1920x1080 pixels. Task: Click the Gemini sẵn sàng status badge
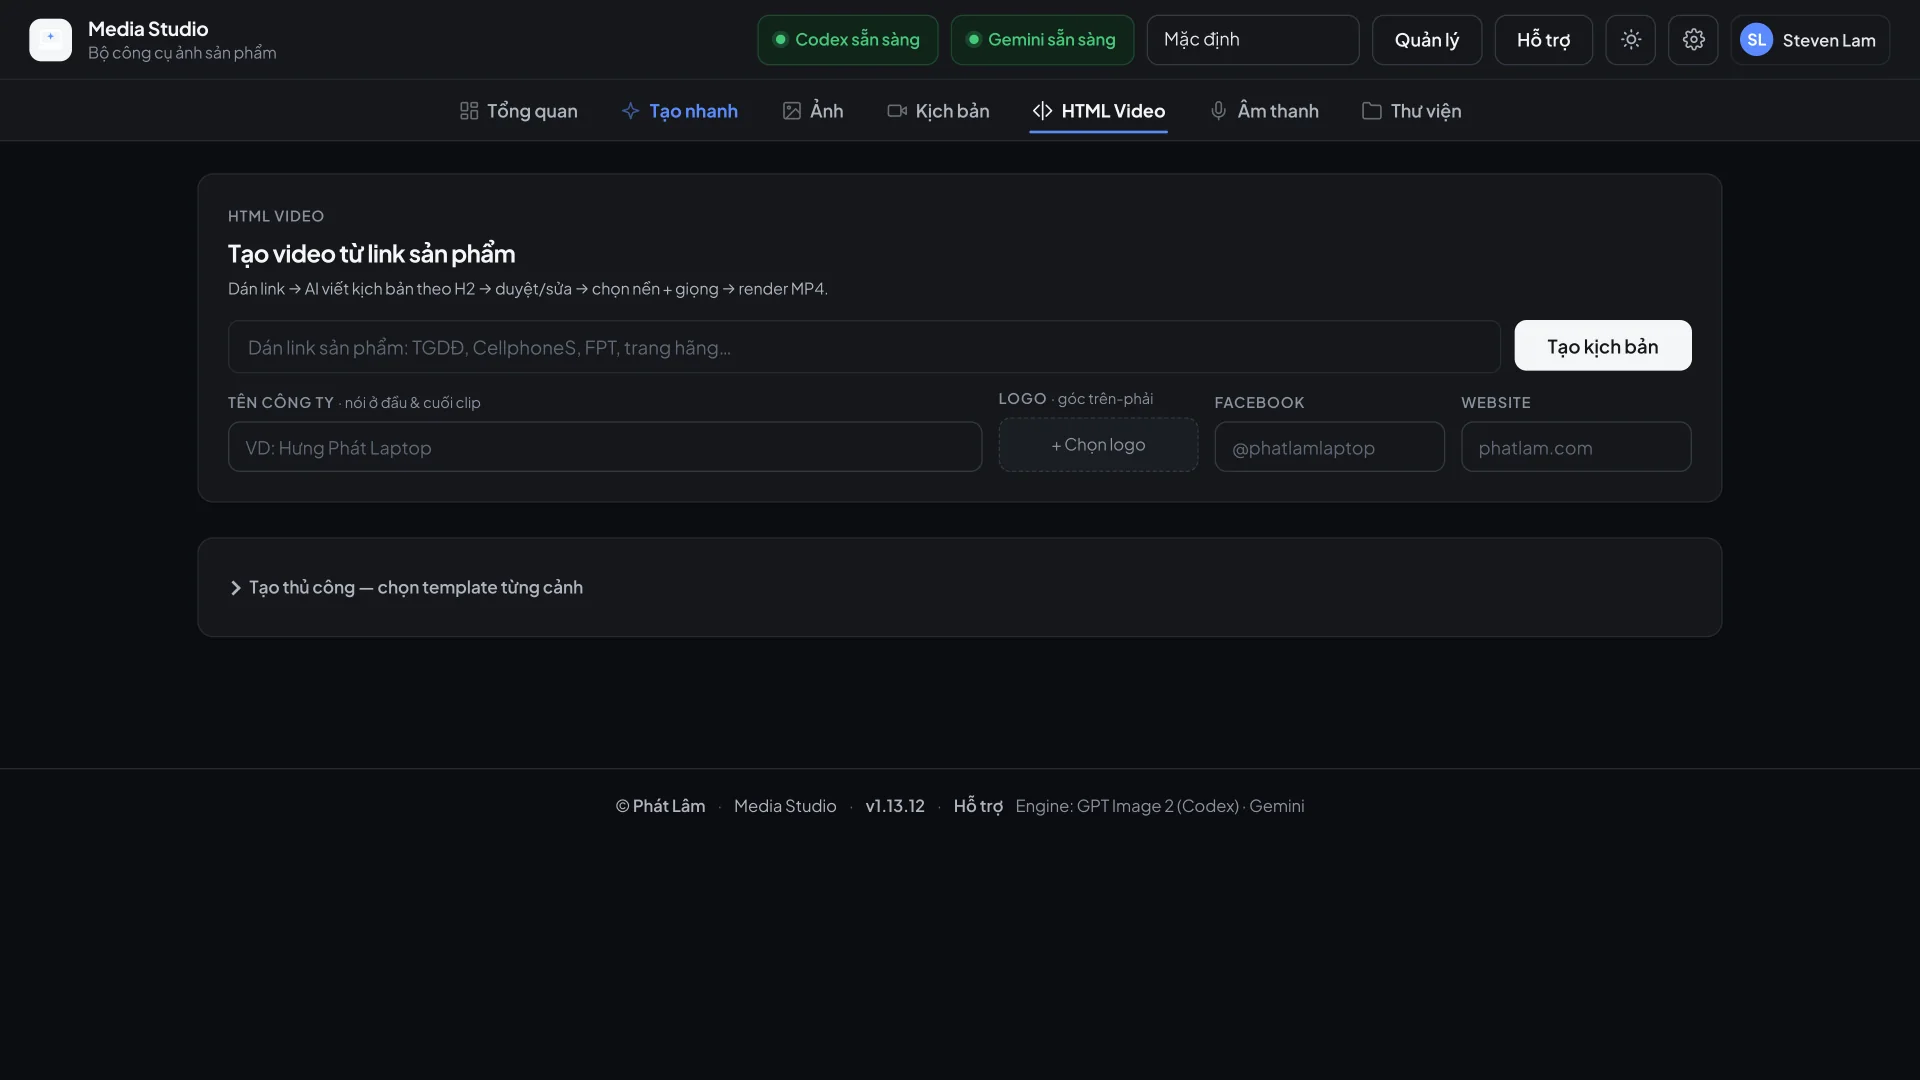1042,40
